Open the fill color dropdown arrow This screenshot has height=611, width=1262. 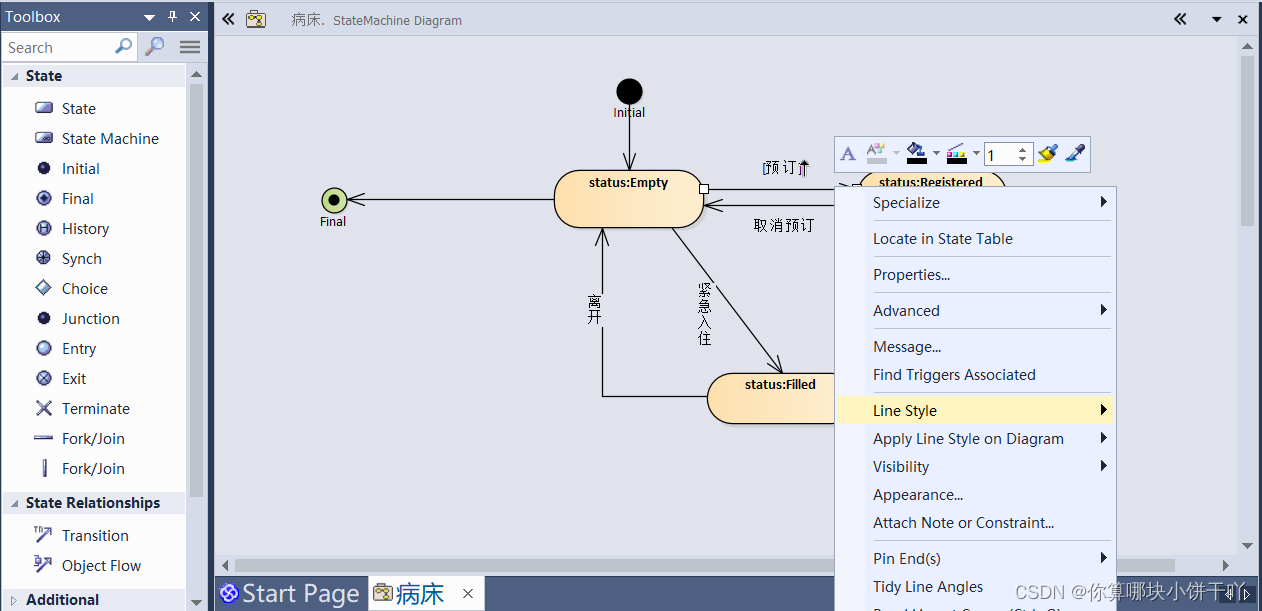936,154
